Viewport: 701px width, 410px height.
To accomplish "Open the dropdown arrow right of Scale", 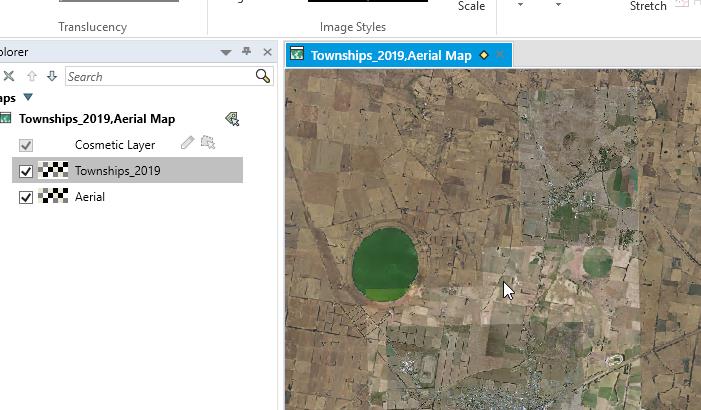I will 520,4.
